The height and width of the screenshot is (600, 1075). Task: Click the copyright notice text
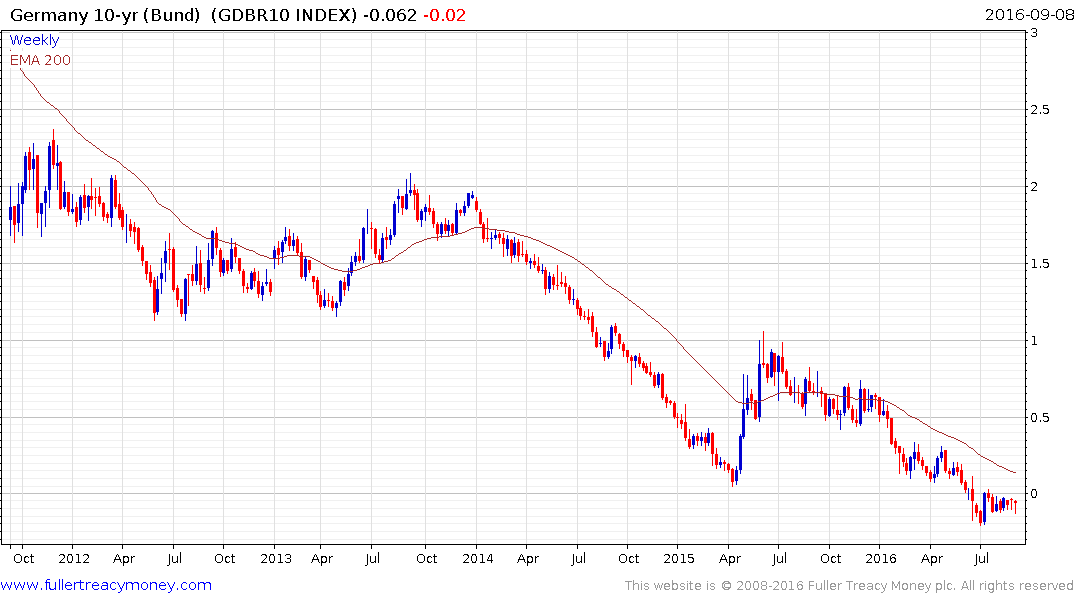849,586
